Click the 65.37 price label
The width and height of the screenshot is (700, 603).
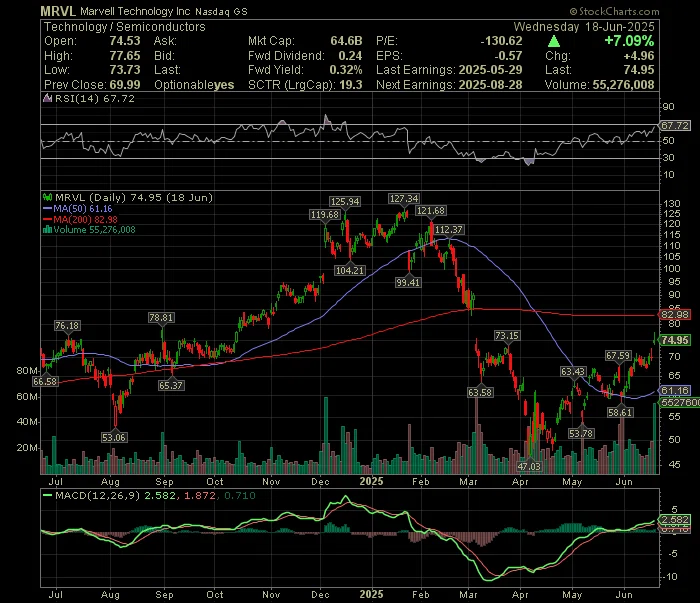171,385
